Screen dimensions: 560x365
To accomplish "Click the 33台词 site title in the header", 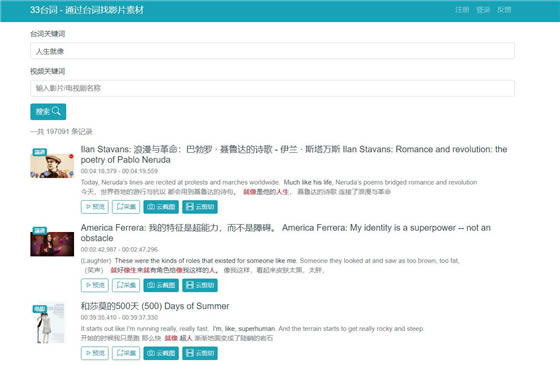I will pyautogui.click(x=87, y=10).
